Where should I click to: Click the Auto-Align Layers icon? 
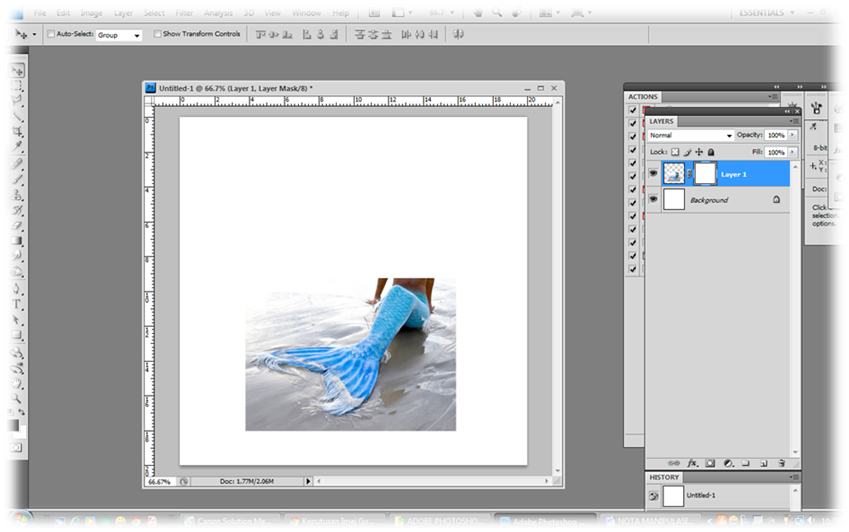(458, 34)
